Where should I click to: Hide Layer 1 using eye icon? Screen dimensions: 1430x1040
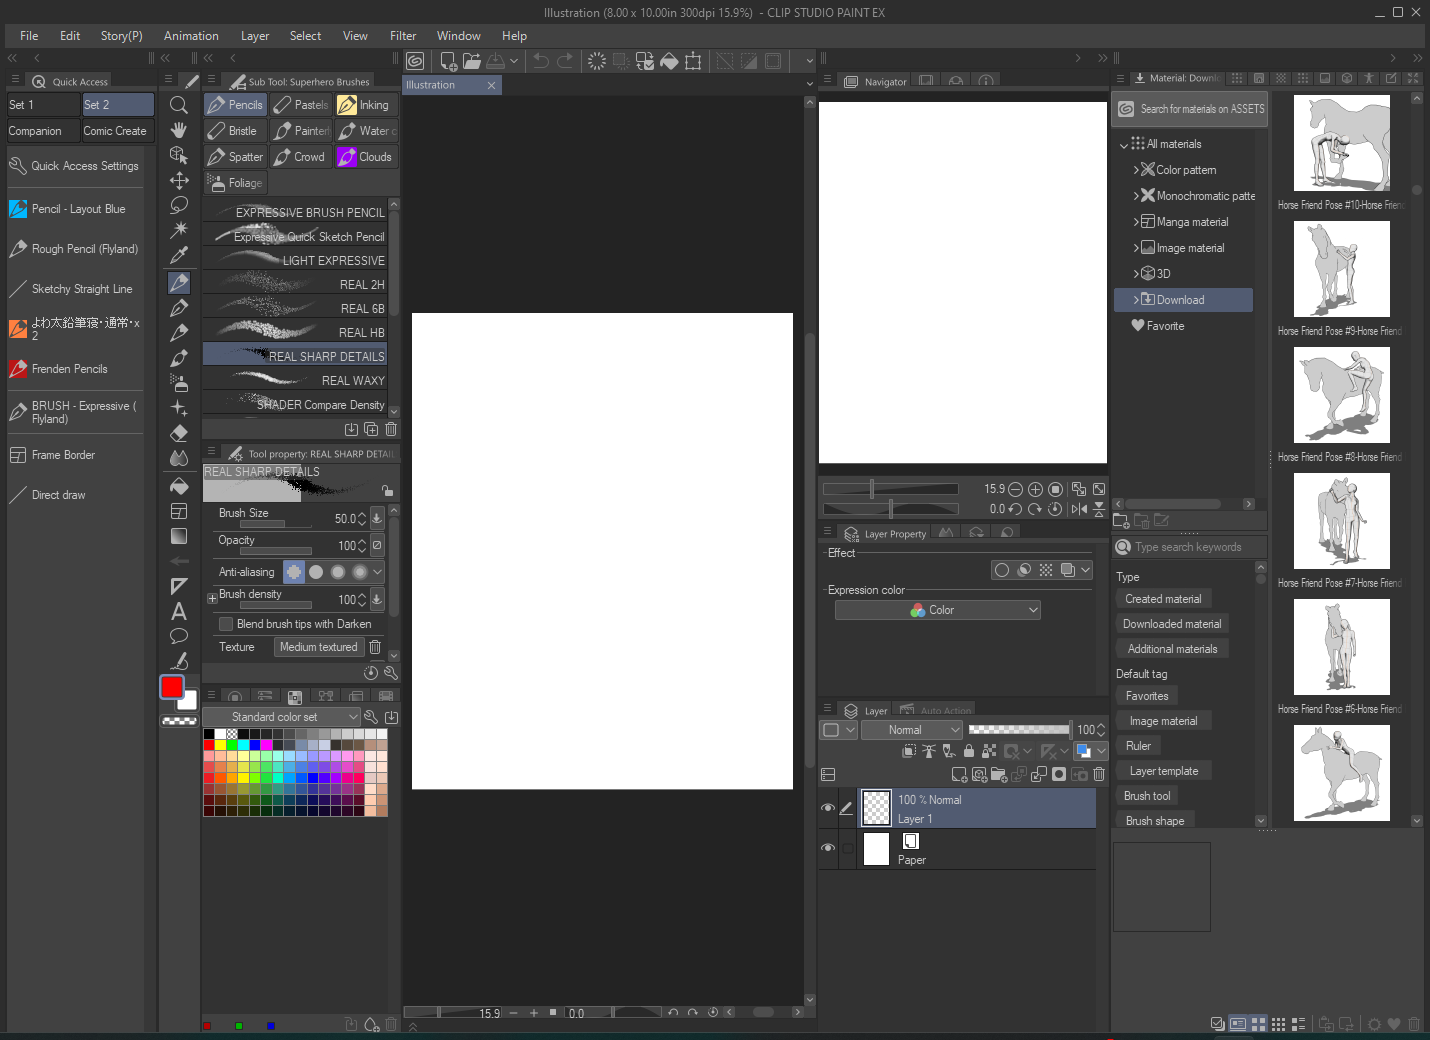[x=828, y=808]
